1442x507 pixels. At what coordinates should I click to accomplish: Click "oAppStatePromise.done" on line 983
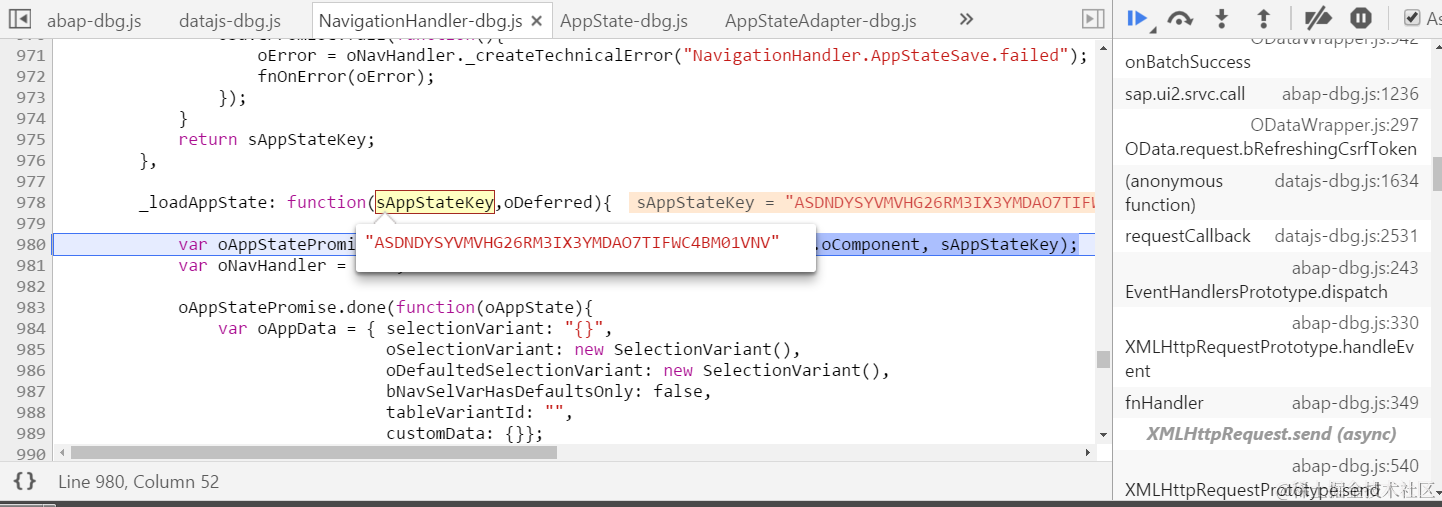[282, 307]
